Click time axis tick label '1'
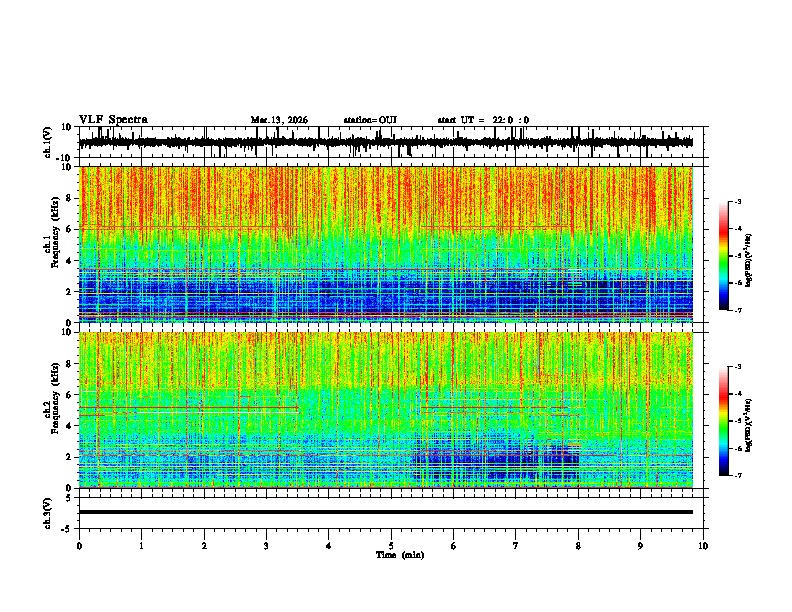 click(141, 546)
